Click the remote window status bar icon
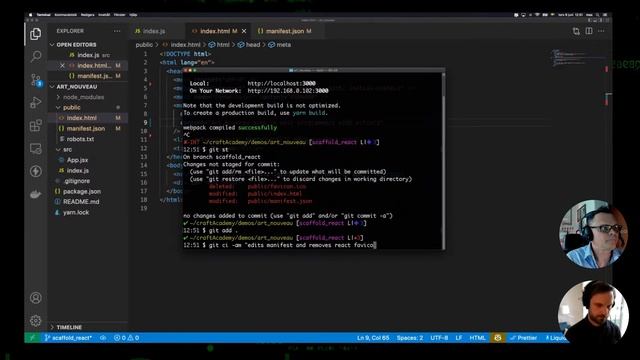This screenshot has width=640, height=360. tap(32, 338)
